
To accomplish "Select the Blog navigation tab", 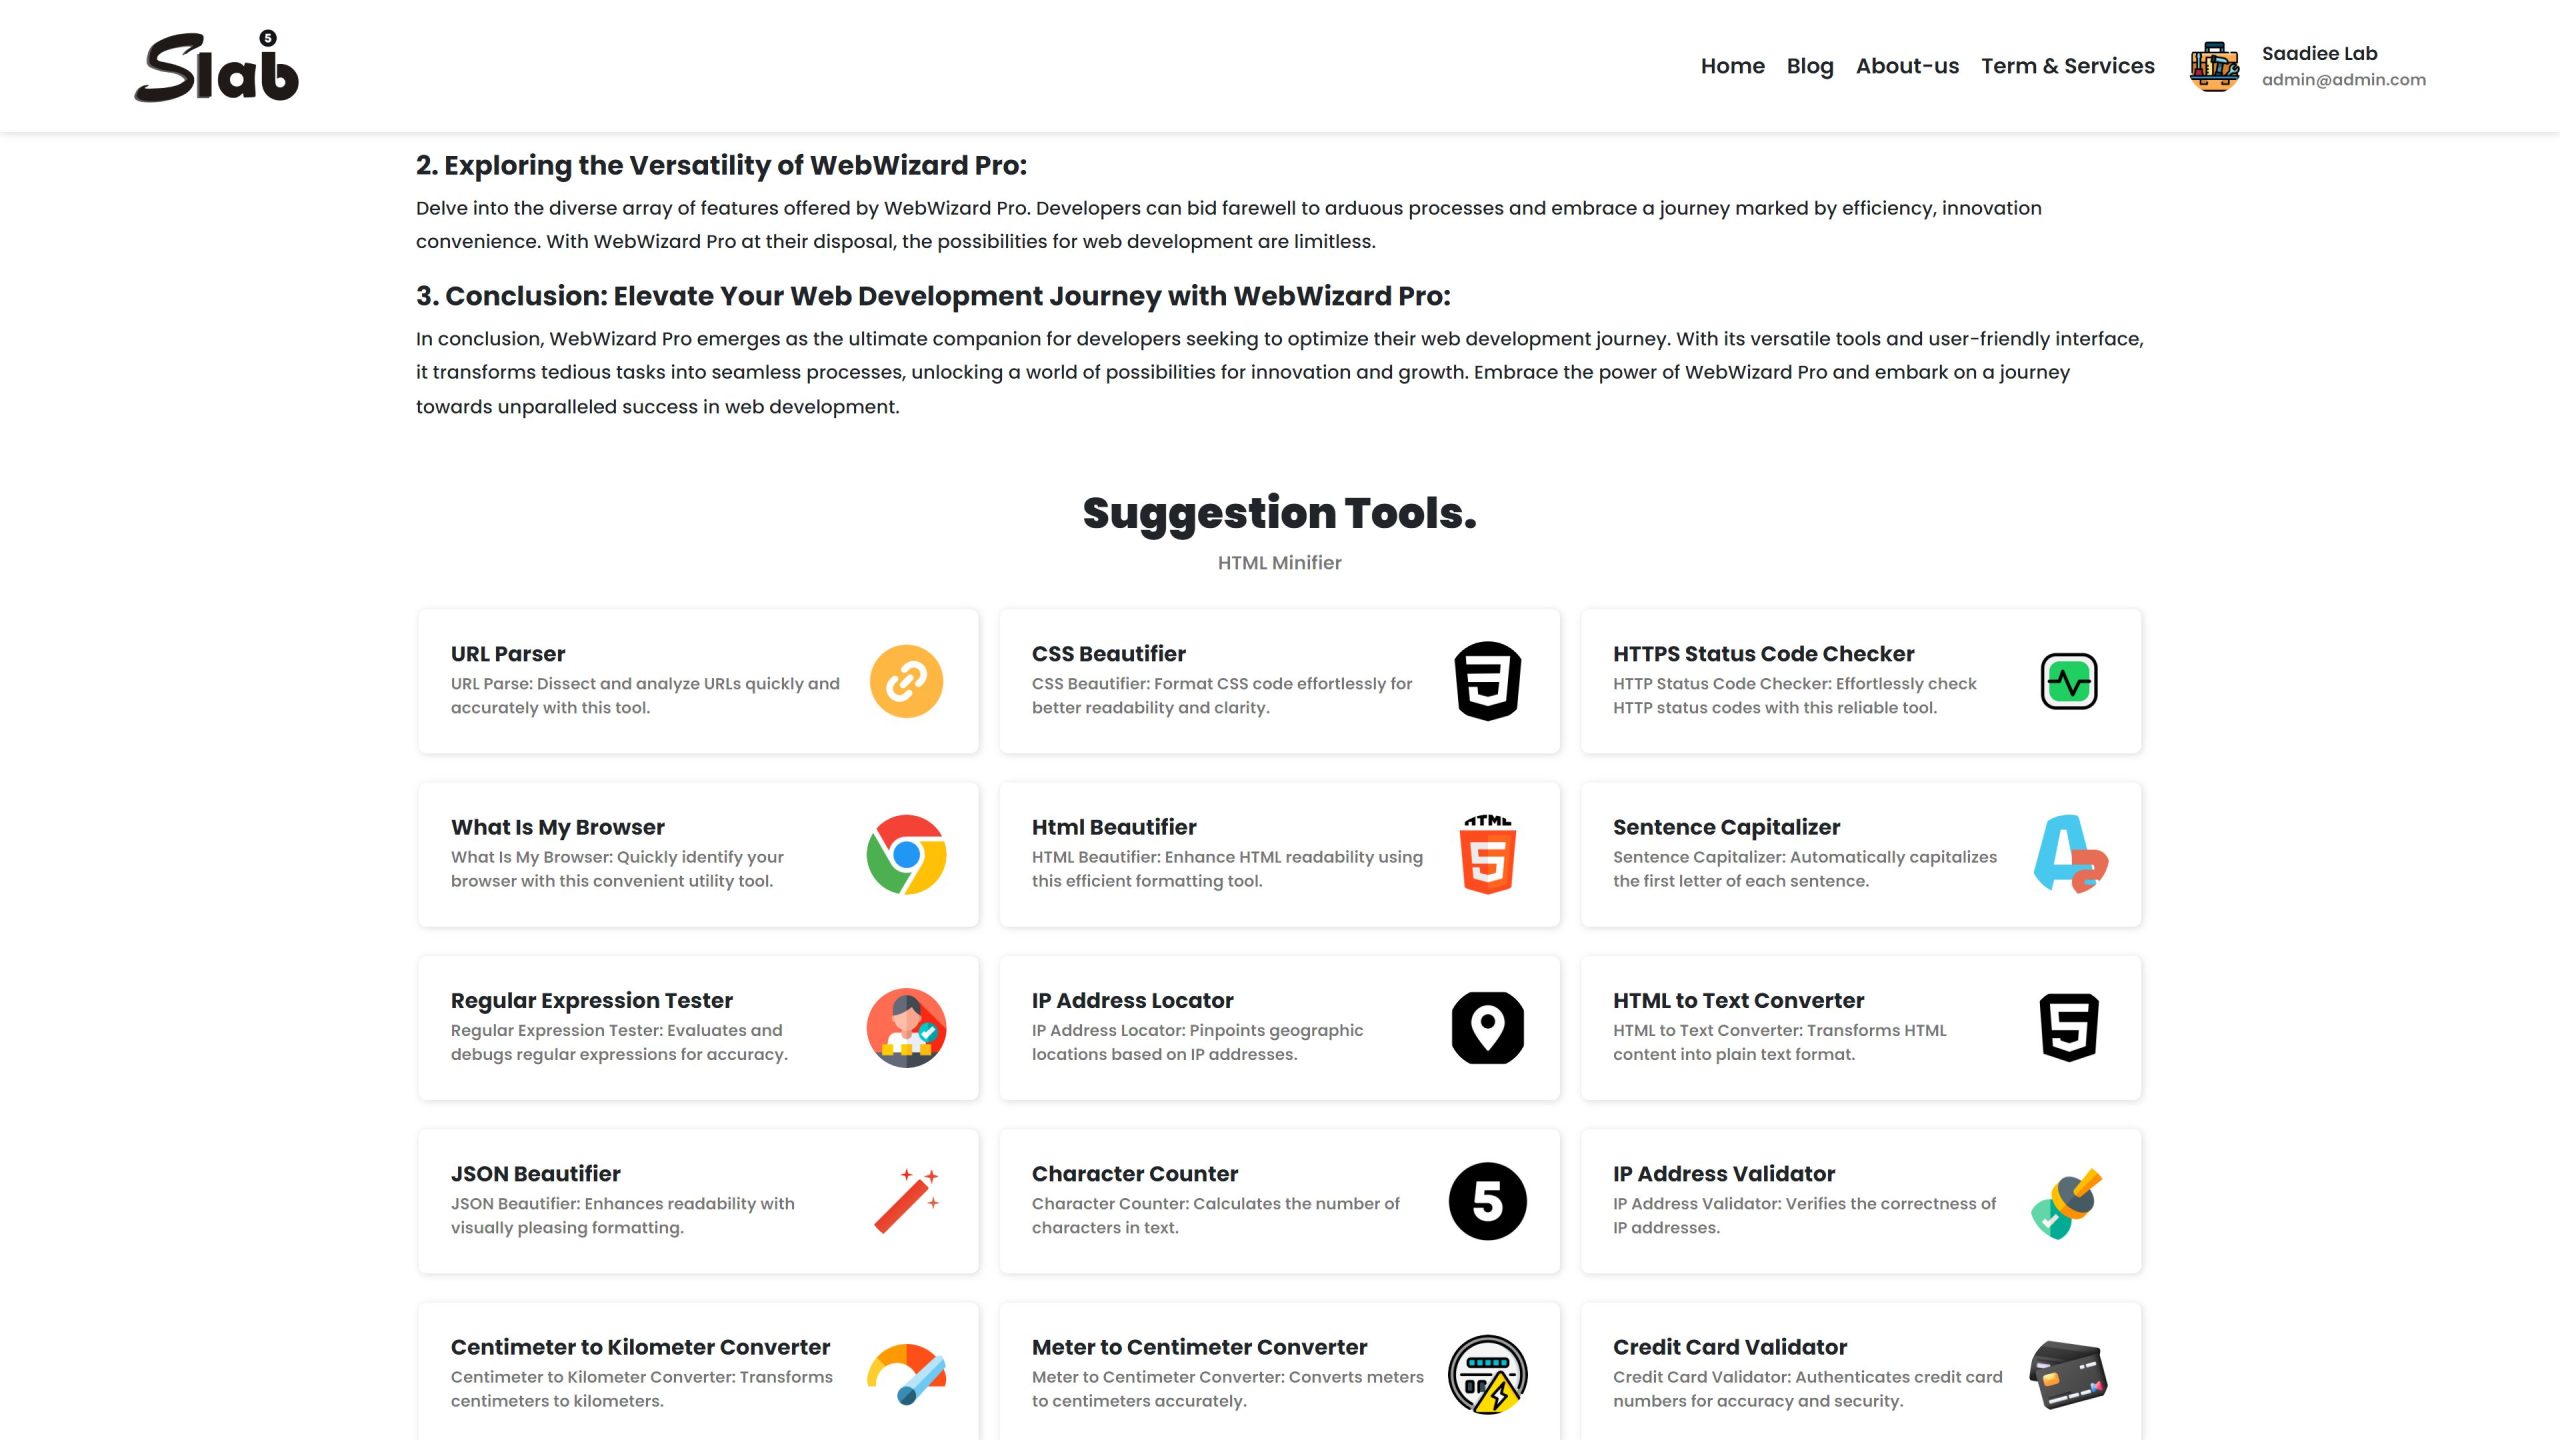I will click(1811, 65).
